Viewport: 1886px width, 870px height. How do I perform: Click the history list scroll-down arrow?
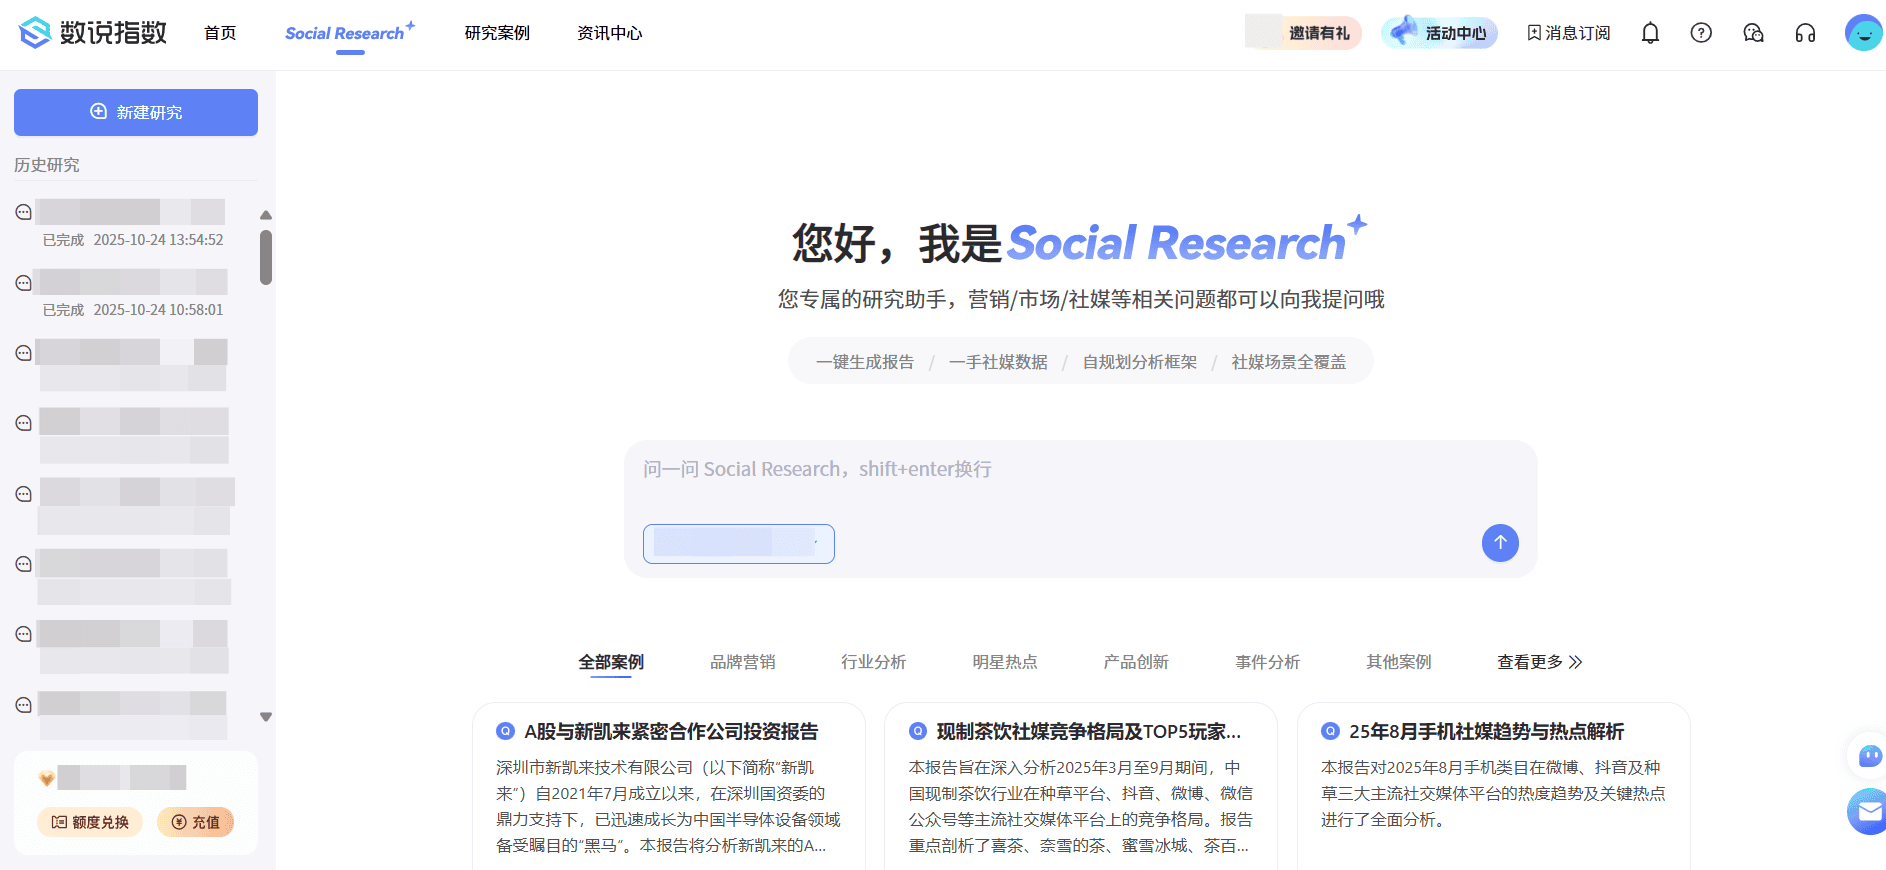point(266,717)
